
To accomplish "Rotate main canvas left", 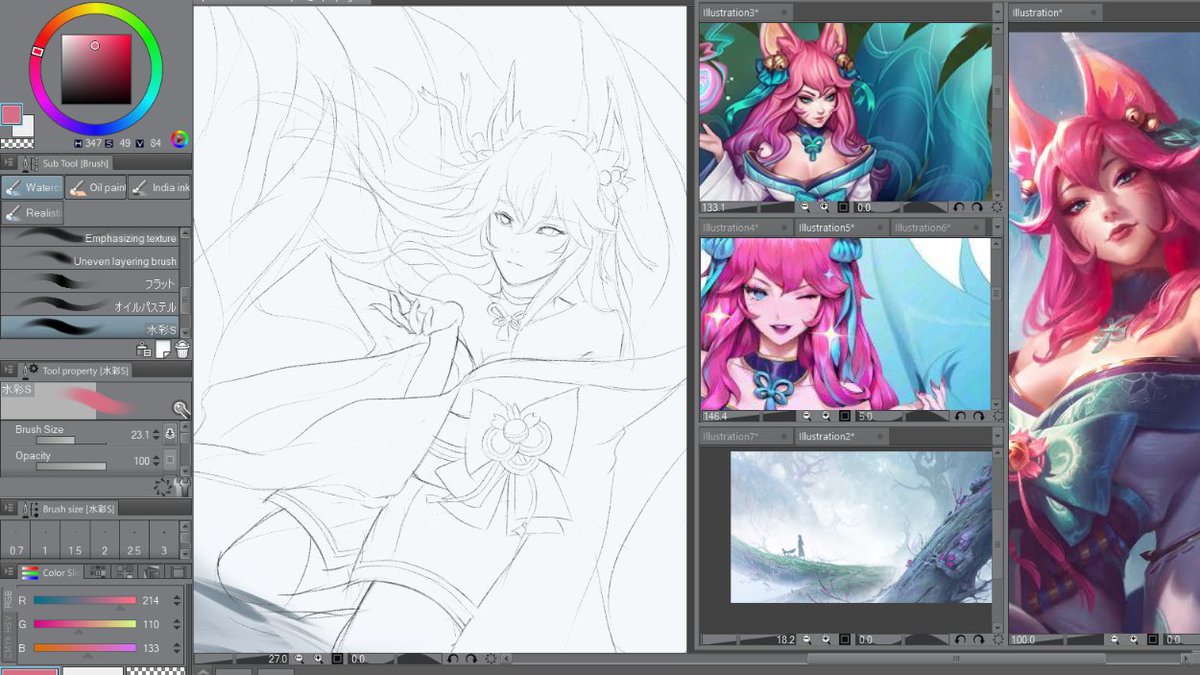I will pyautogui.click(x=453, y=659).
